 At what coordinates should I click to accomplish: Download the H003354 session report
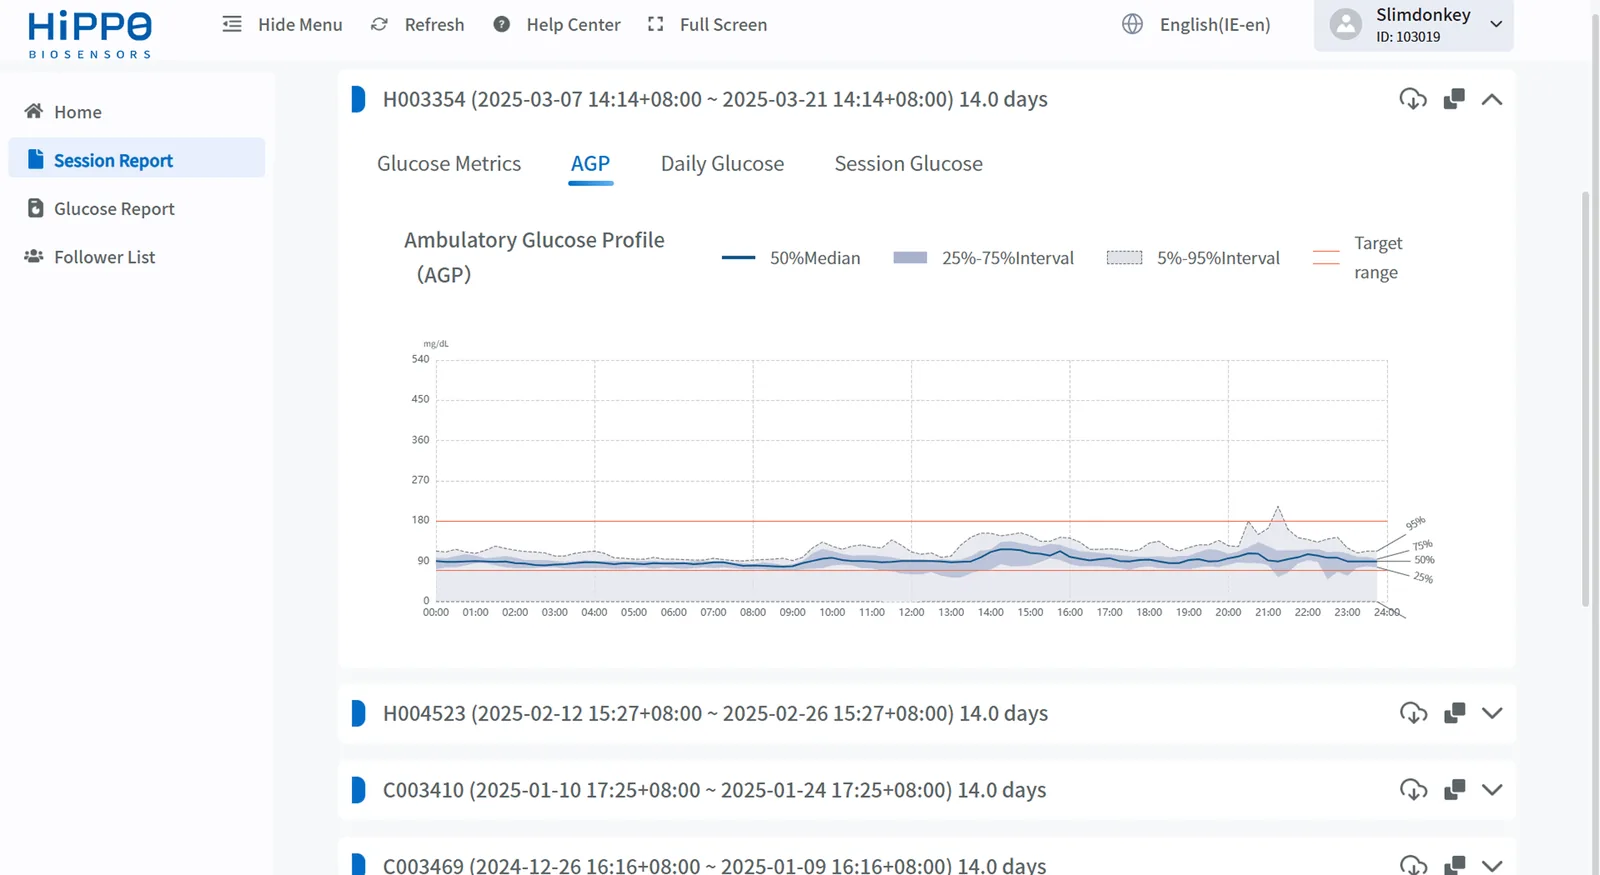(1413, 99)
